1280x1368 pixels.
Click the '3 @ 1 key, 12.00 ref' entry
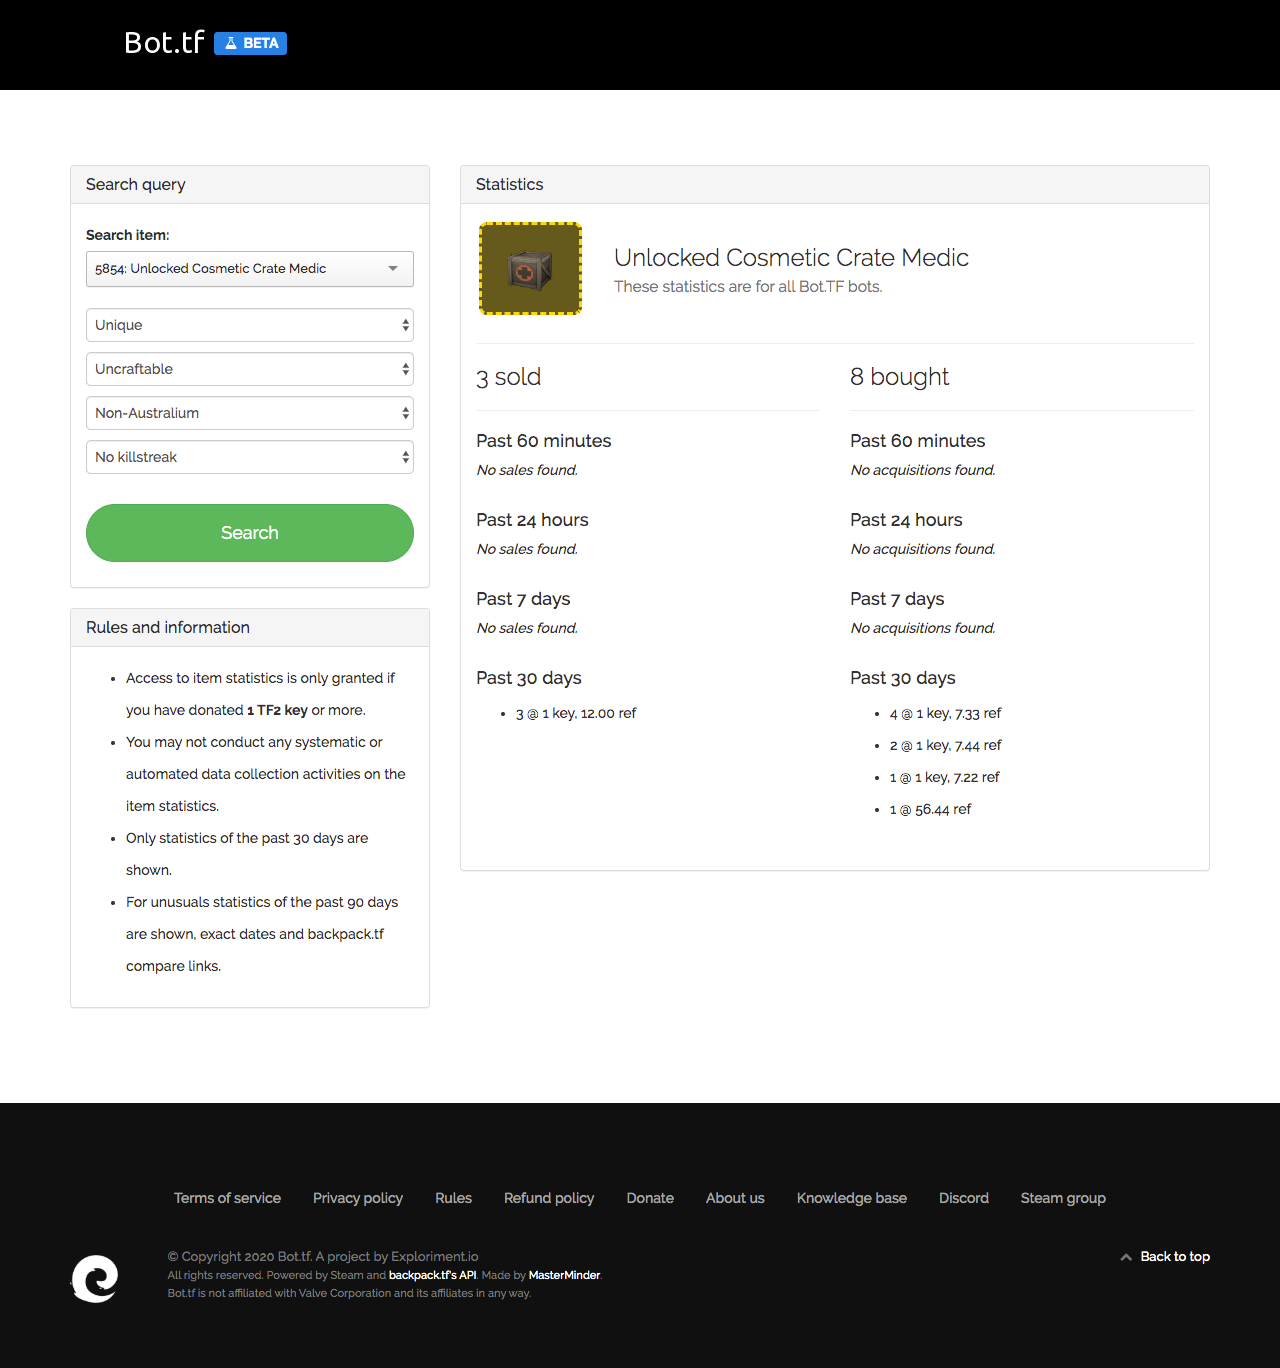point(576,713)
